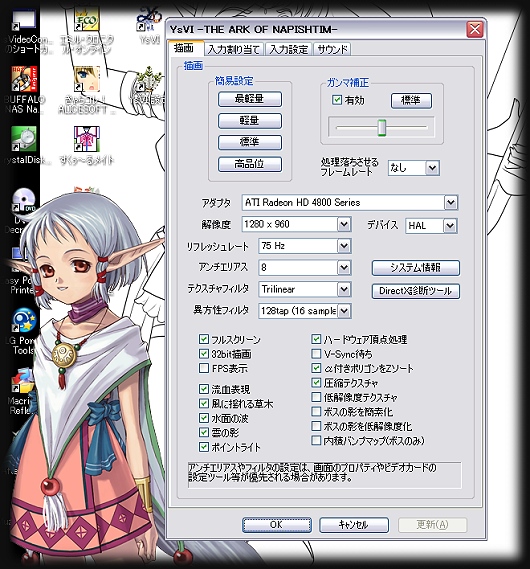Image resolution: width=530 pixels, height=569 pixels.
Task: Toggle the 風に揺れる草木 checkbox
Action: (x=204, y=404)
